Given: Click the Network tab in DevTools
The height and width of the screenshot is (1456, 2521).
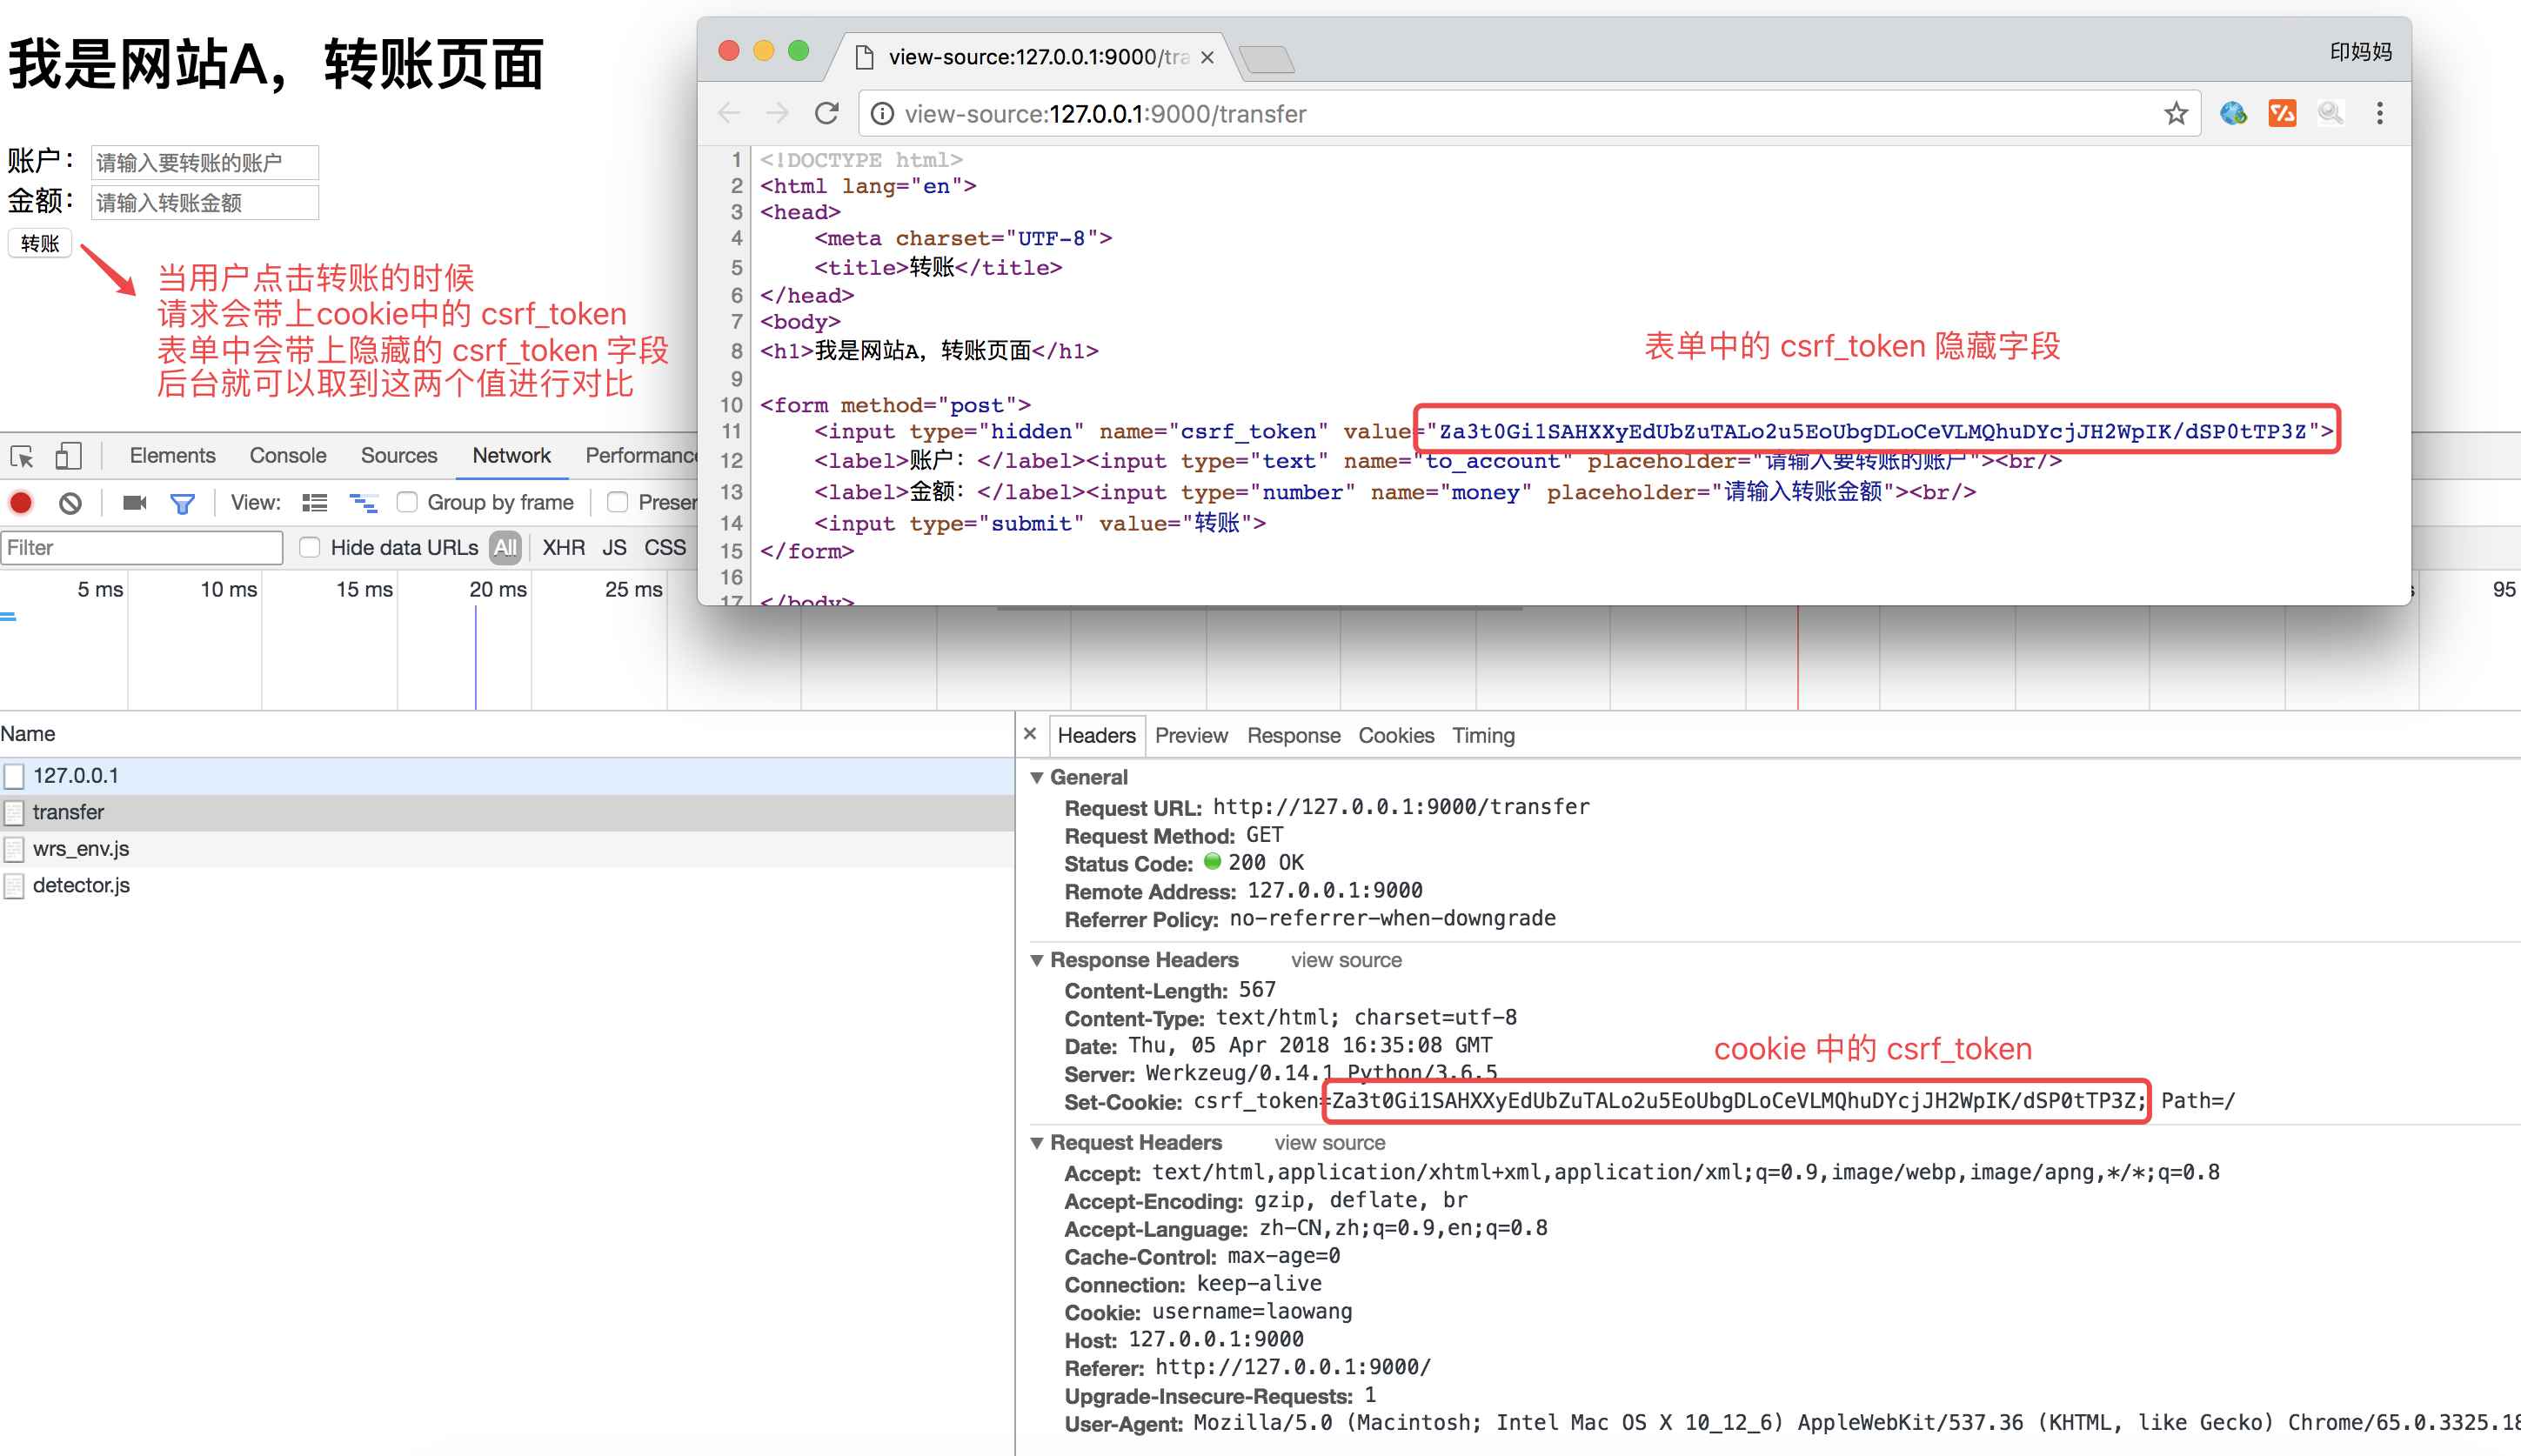Looking at the screenshot, I should click(513, 454).
